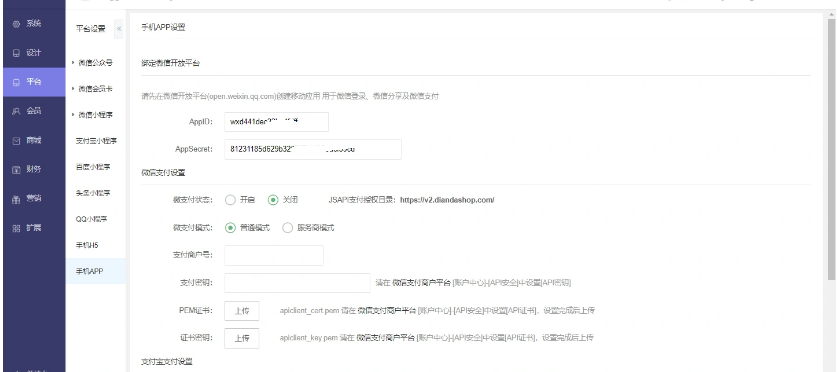
Task: Set 微支付状态 to 关闭
Action: pyautogui.click(x=273, y=200)
